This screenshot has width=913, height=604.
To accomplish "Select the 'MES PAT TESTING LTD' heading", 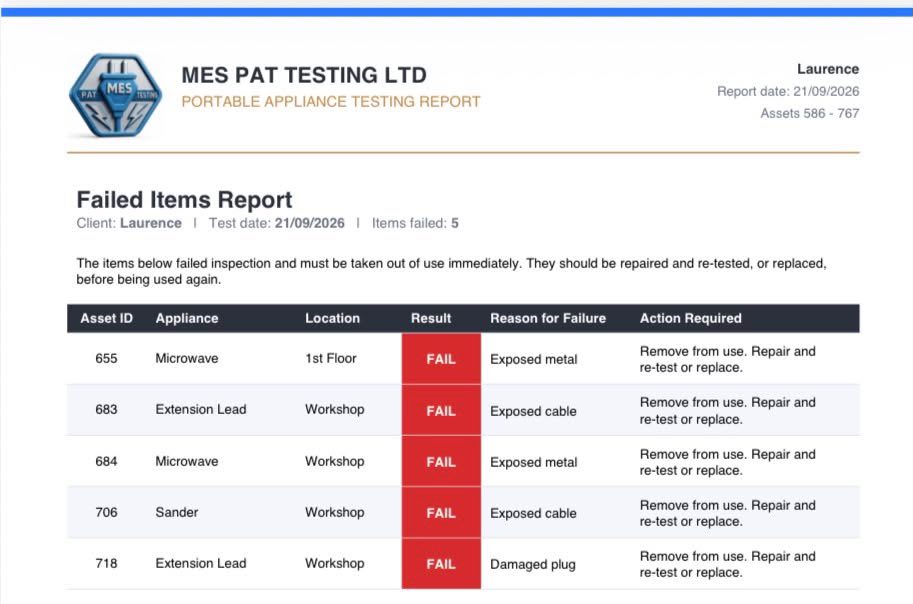I will (304, 75).
